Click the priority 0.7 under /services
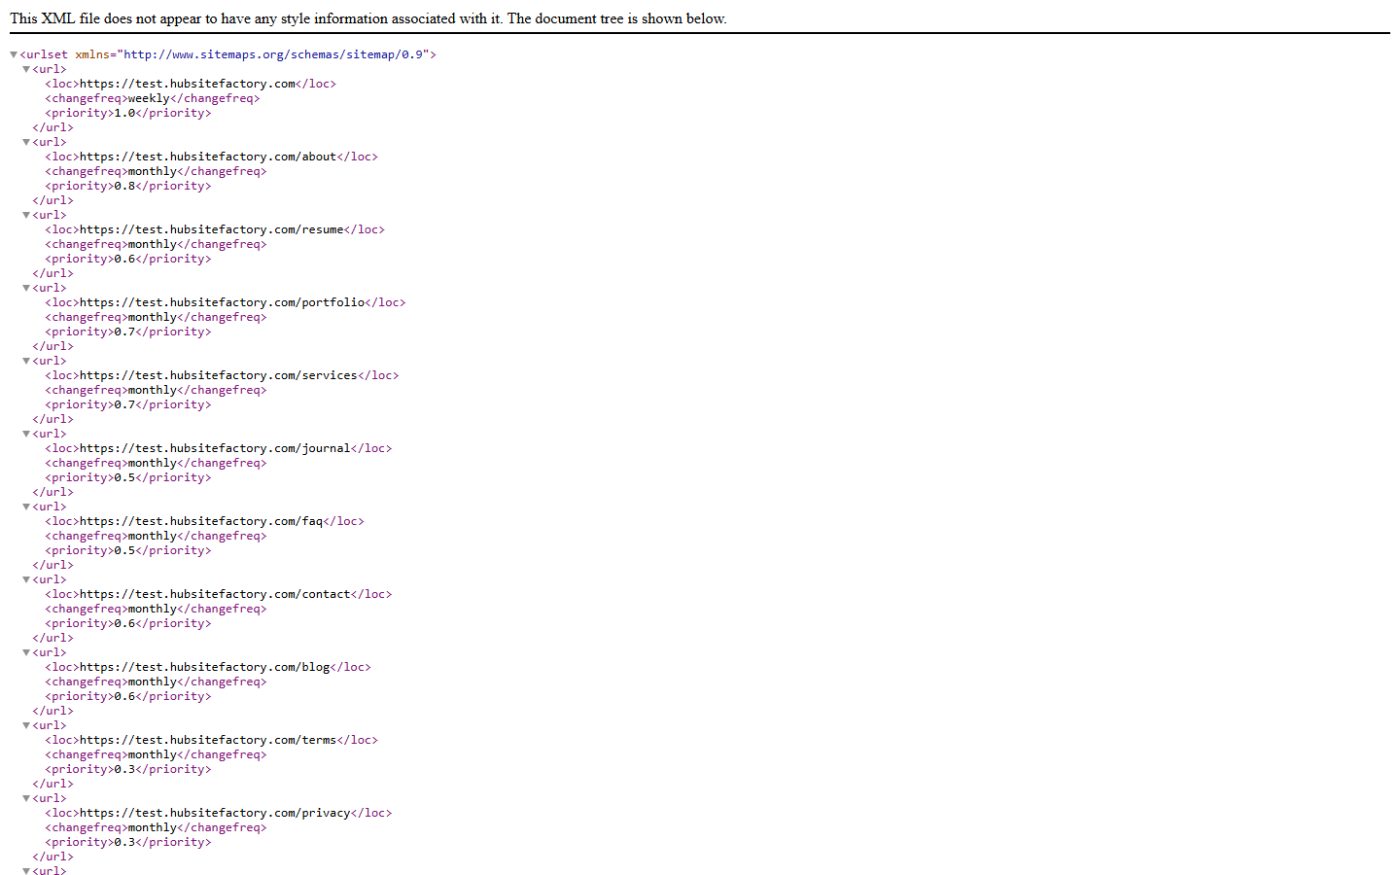This screenshot has width=1400, height=875. 124,405
